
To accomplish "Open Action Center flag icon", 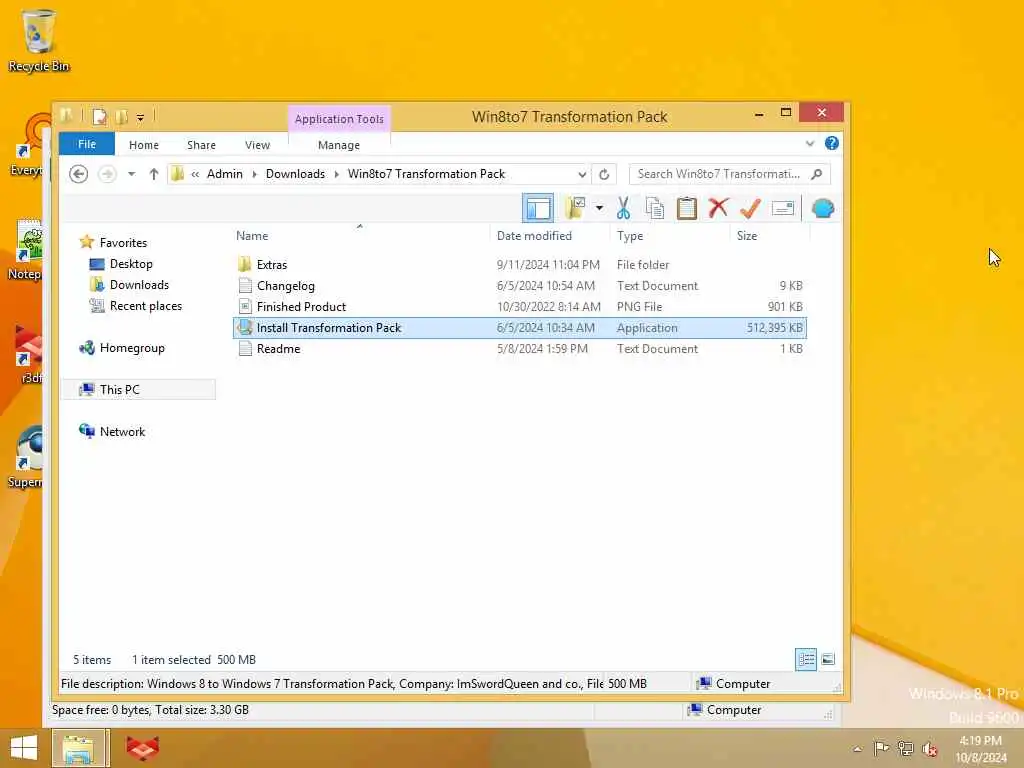I will click(x=881, y=748).
